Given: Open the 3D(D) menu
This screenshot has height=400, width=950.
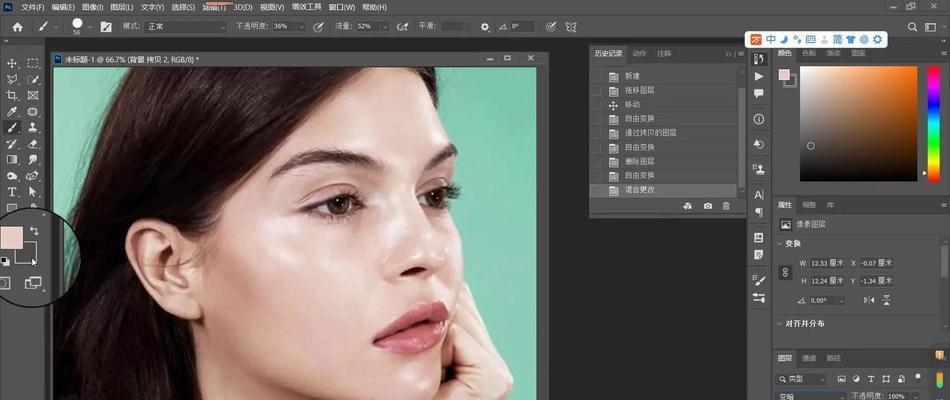Looking at the screenshot, I should pyautogui.click(x=243, y=7).
